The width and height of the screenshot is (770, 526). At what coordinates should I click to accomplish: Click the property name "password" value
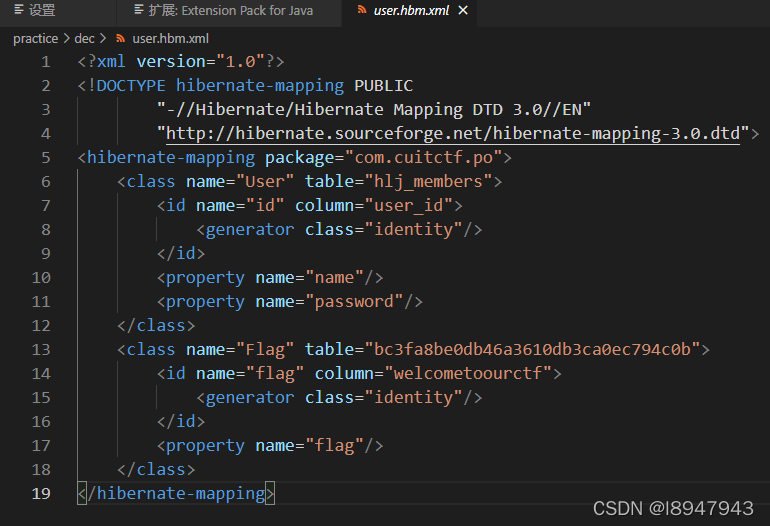(x=354, y=302)
